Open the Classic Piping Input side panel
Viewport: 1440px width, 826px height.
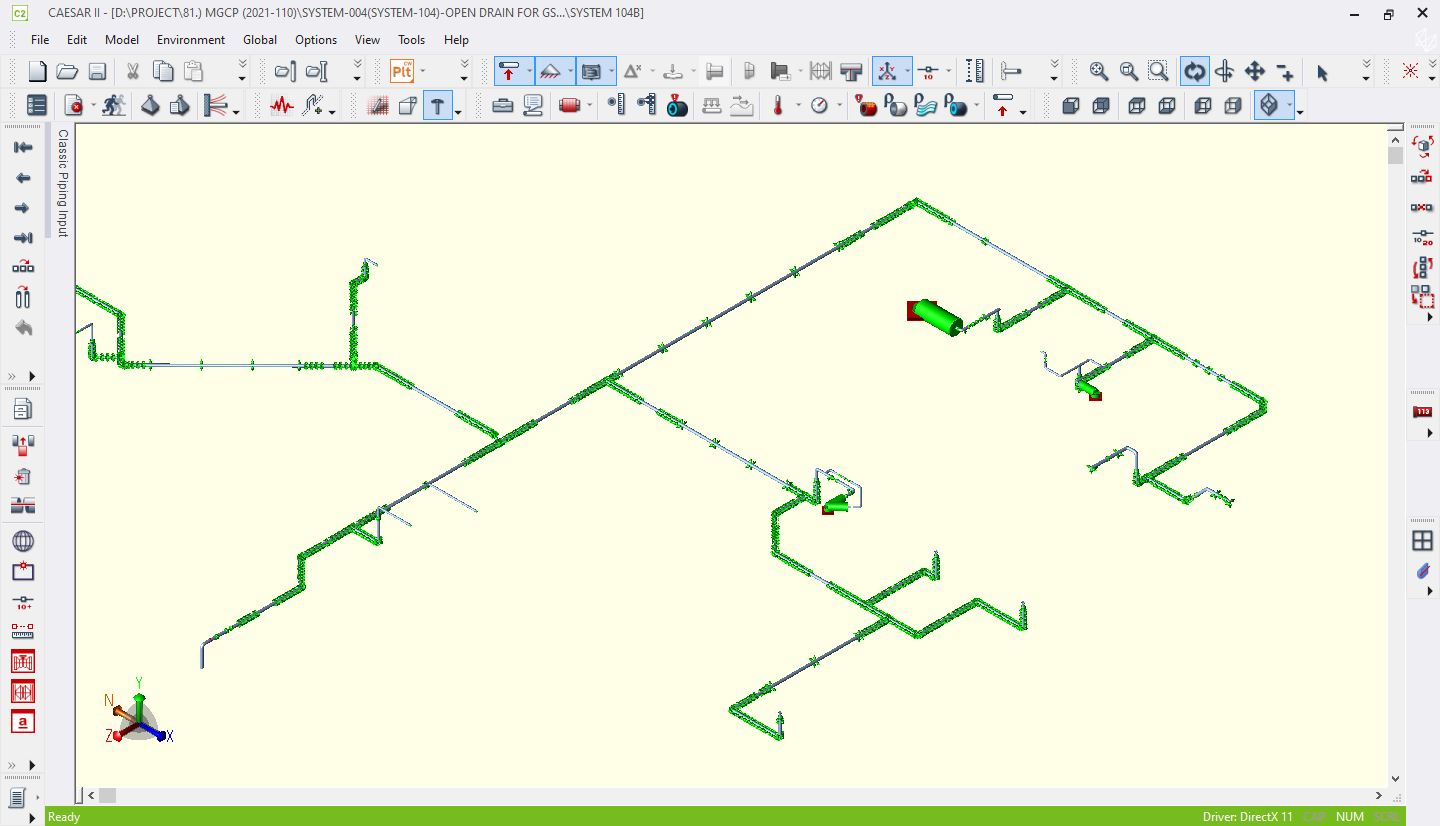click(62, 183)
